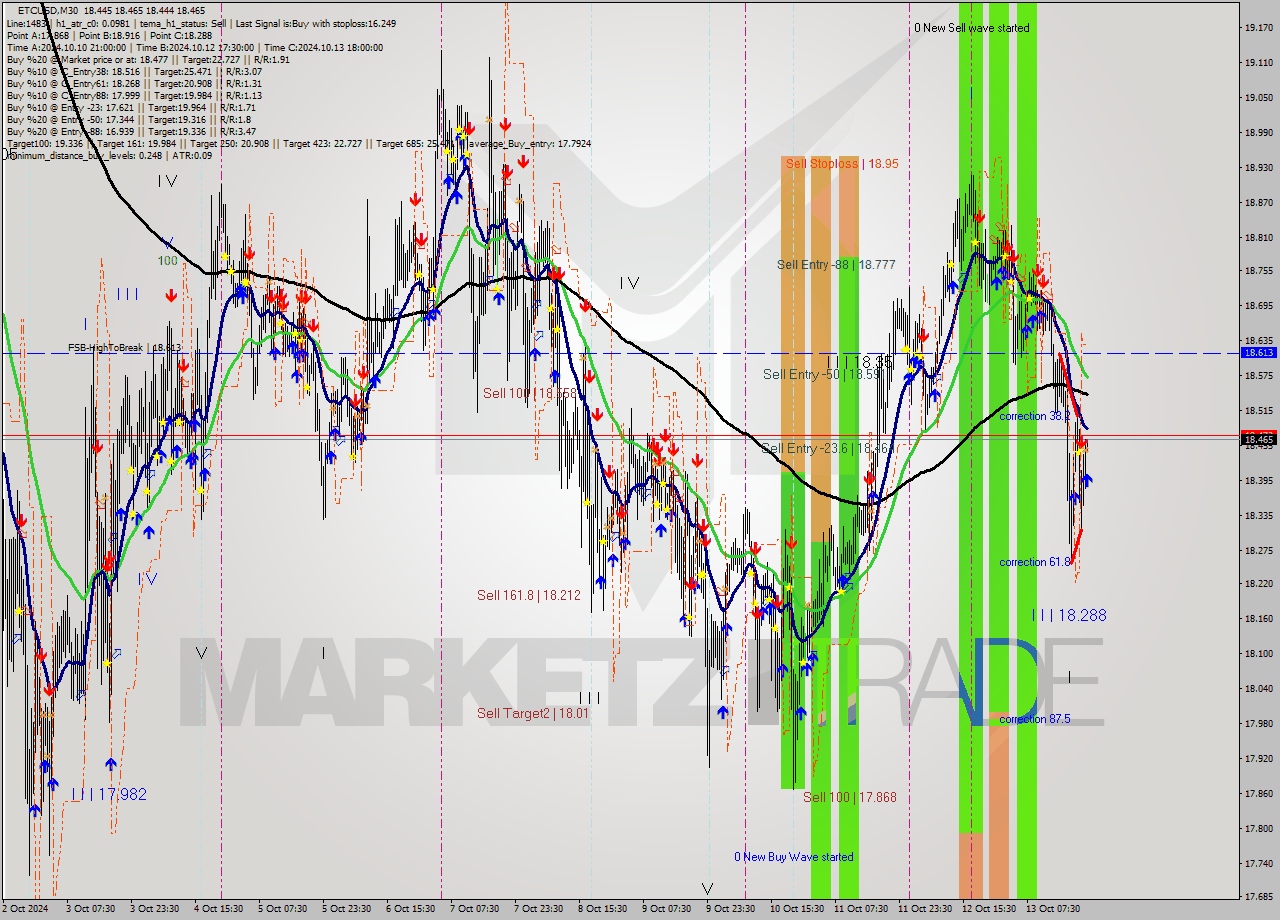Click the 'I I I 18.288' wave label

click(1070, 616)
